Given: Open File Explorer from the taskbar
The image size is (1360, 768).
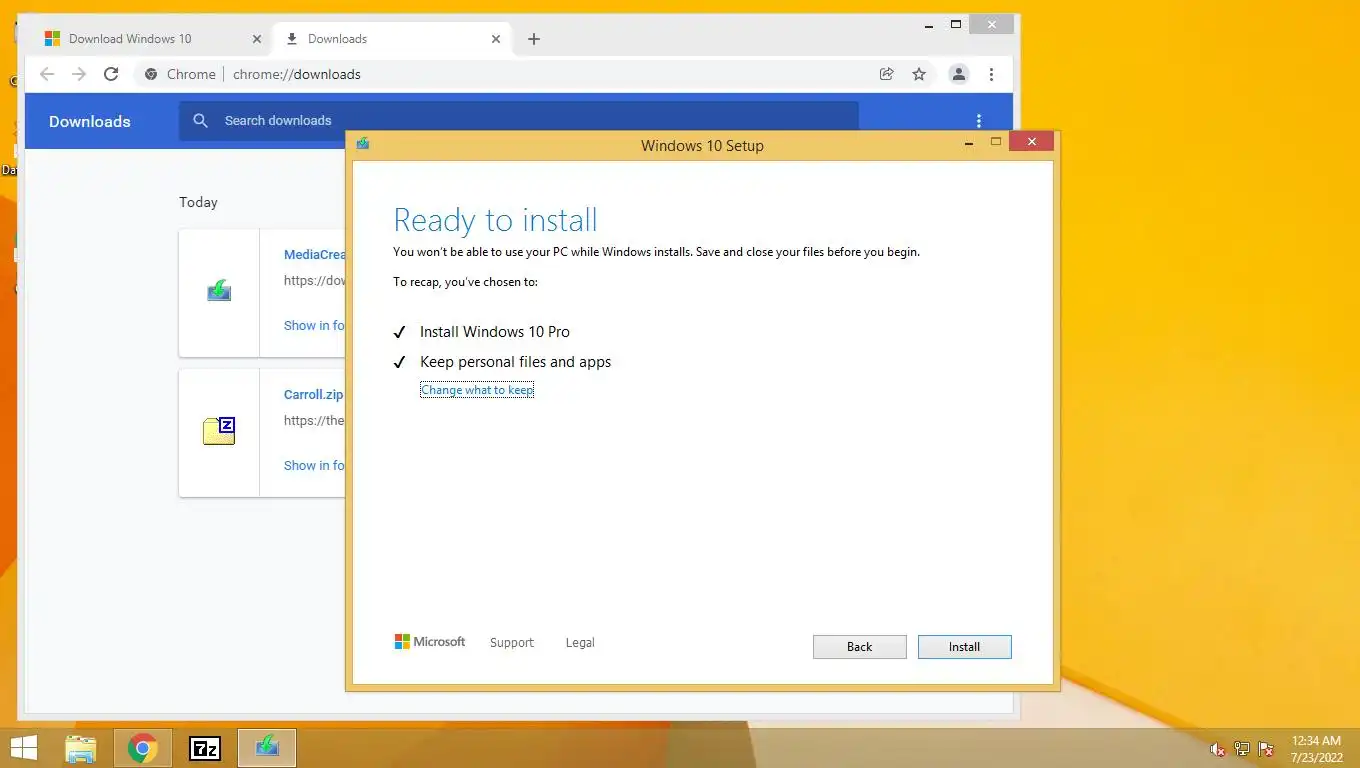Looking at the screenshot, I should coord(81,748).
